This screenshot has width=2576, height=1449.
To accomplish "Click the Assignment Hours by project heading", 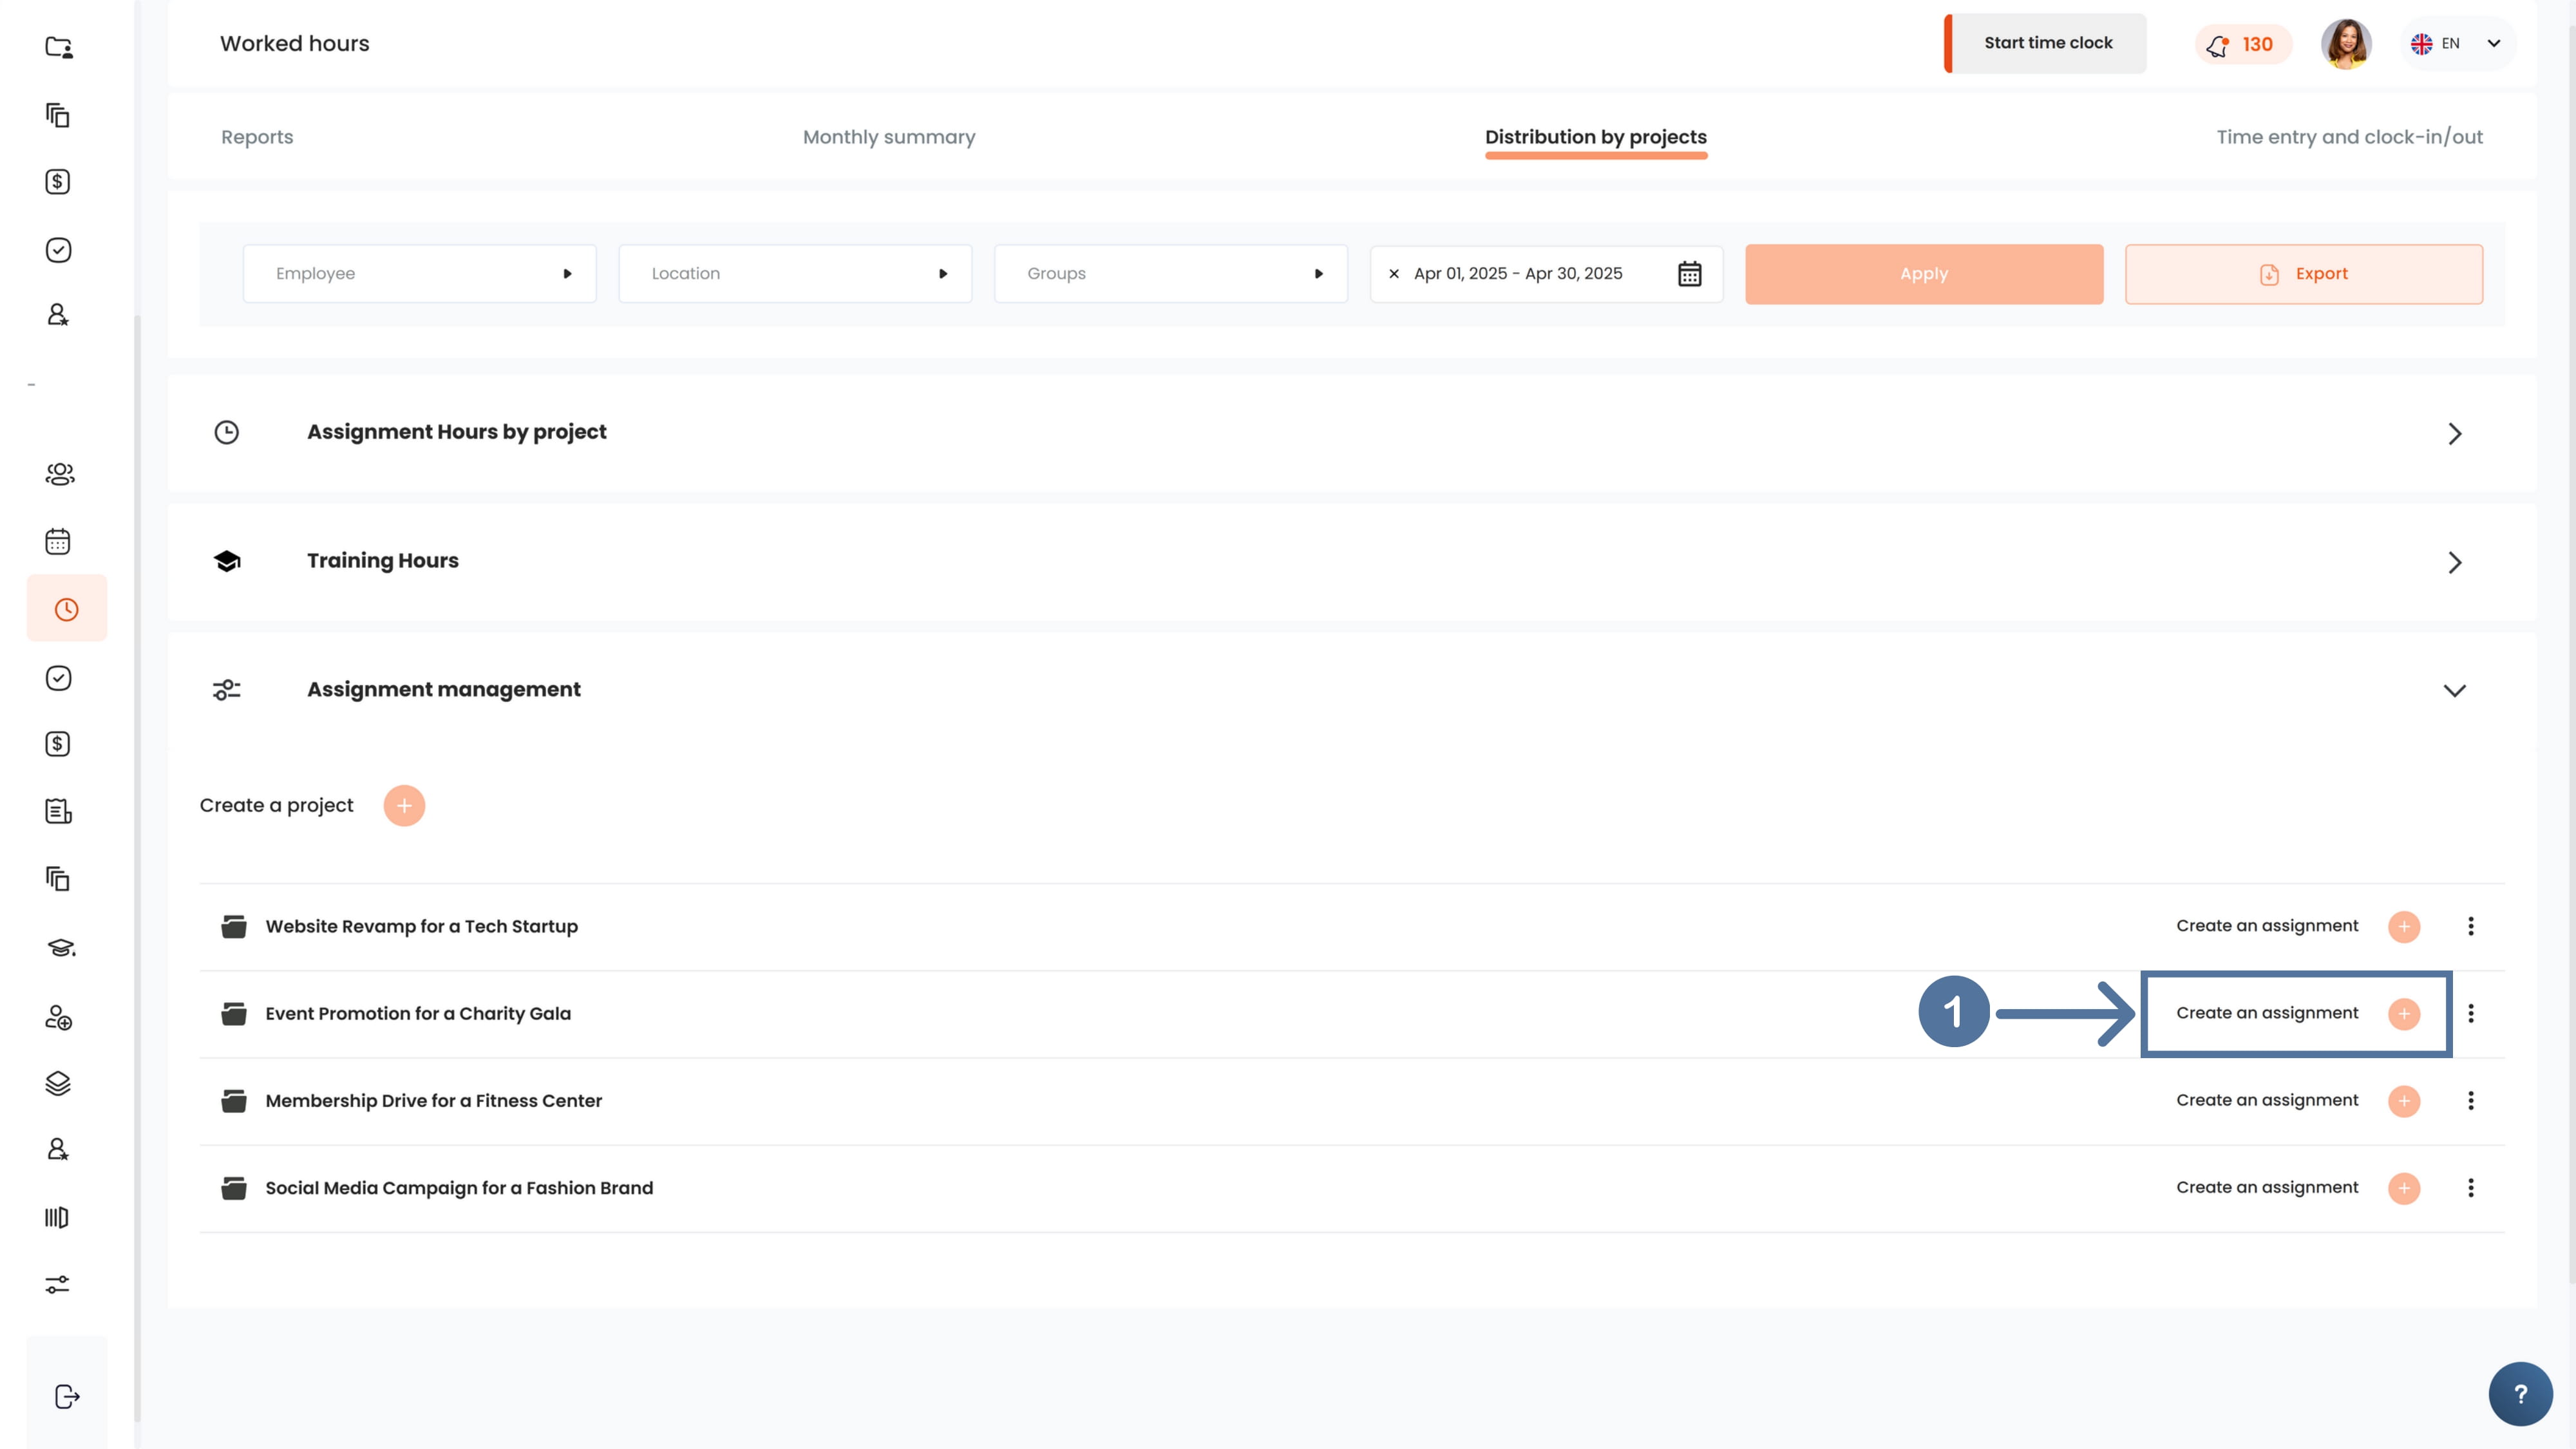I will tap(456, 432).
